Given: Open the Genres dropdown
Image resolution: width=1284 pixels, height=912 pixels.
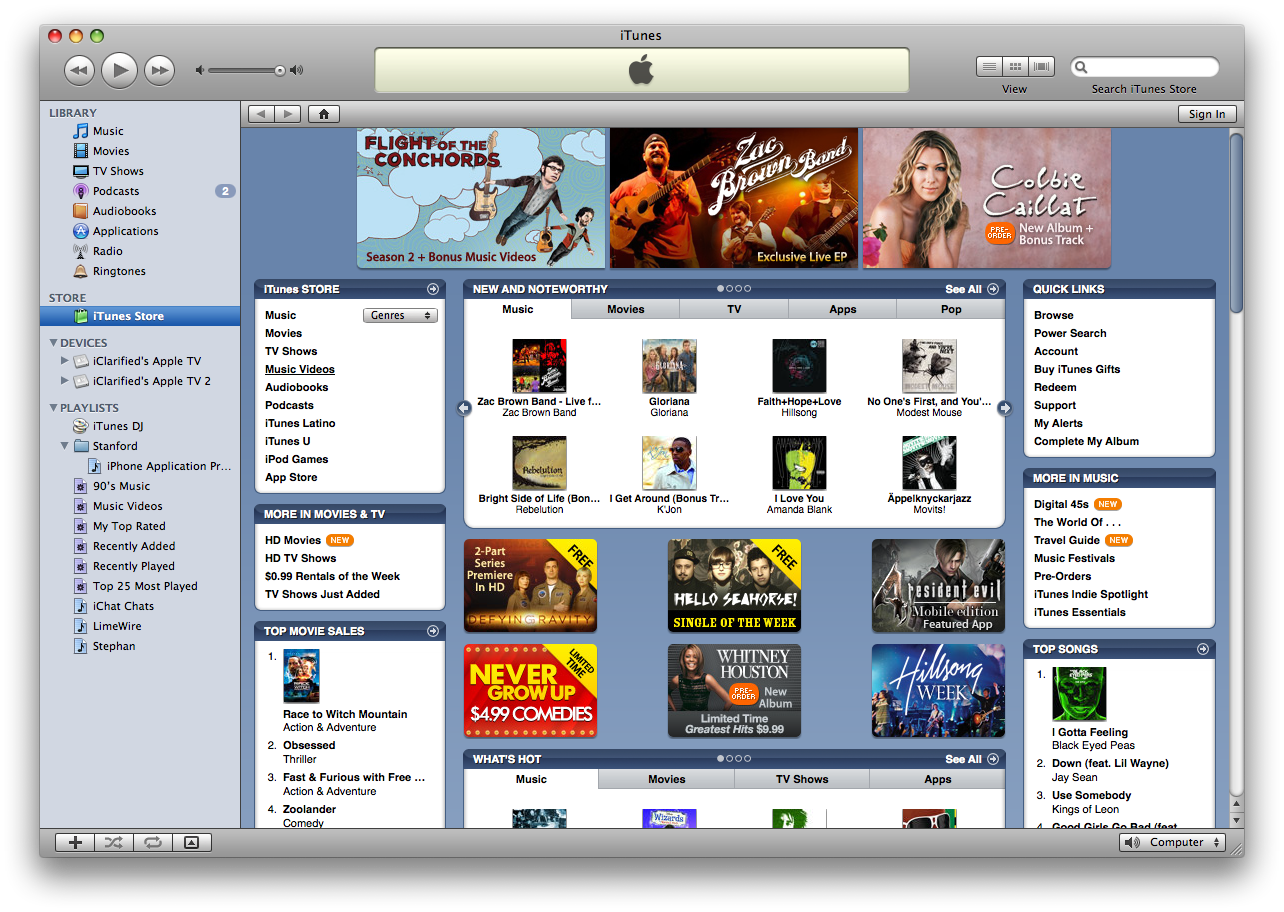Looking at the screenshot, I should [400, 315].
